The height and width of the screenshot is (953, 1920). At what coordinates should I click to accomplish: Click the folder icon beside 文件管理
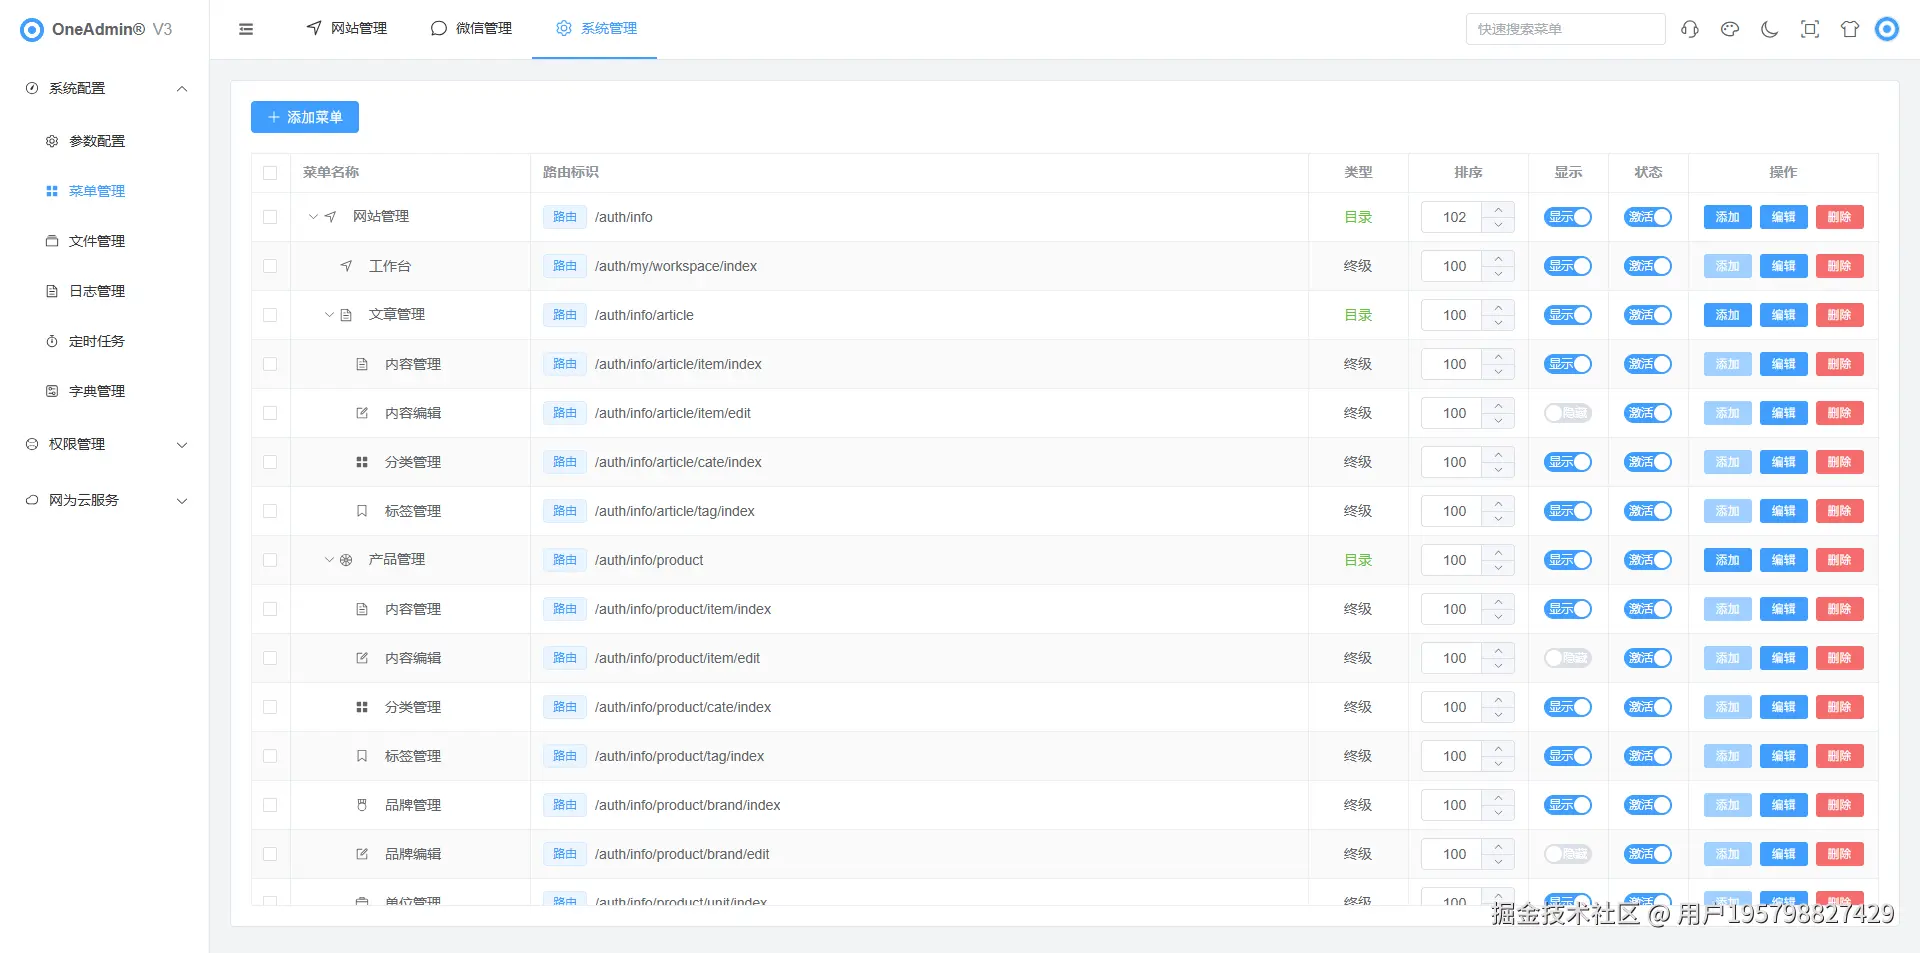click(x=52, y=241)
